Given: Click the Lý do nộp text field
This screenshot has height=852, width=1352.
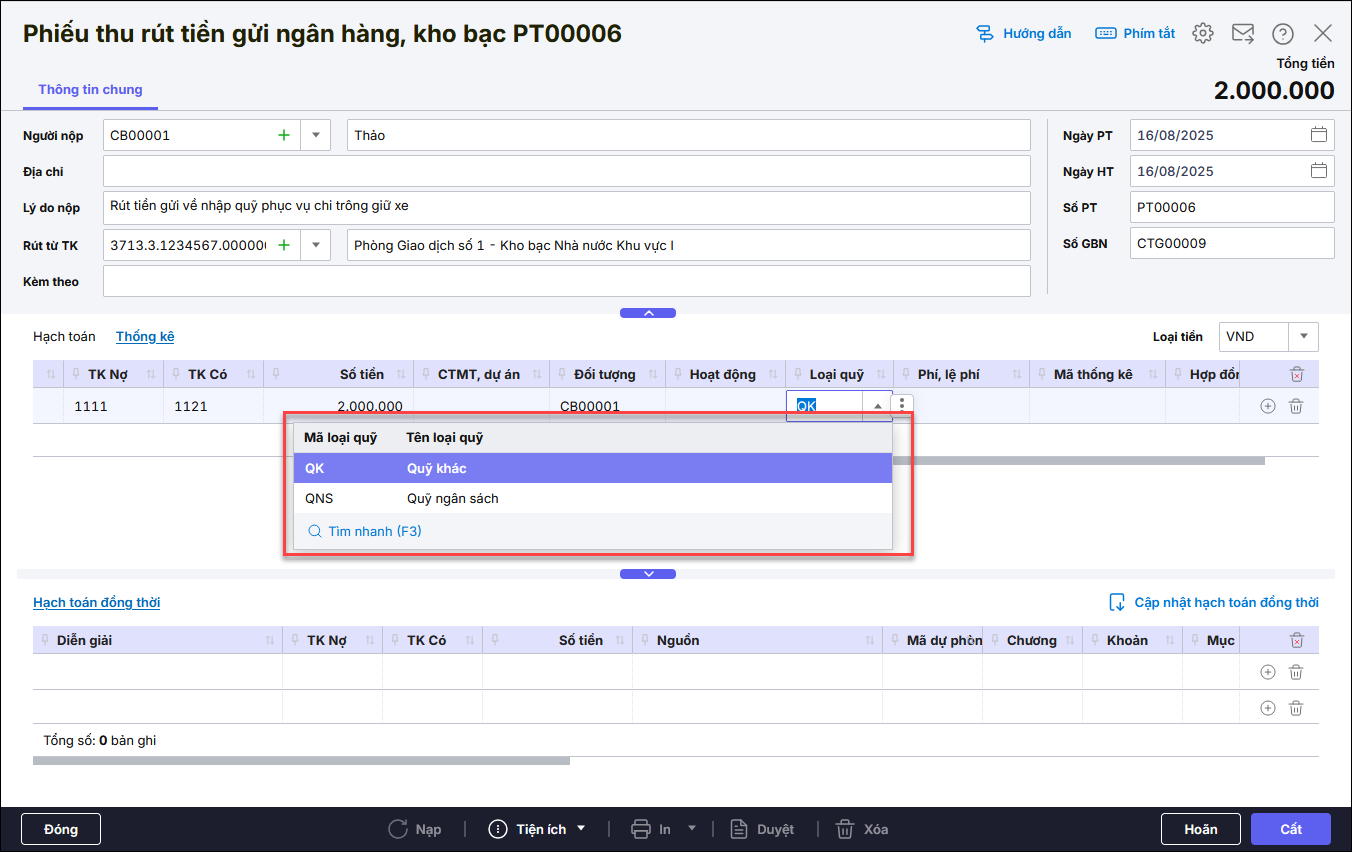Looking at the screenshot, I should [566, 207].
